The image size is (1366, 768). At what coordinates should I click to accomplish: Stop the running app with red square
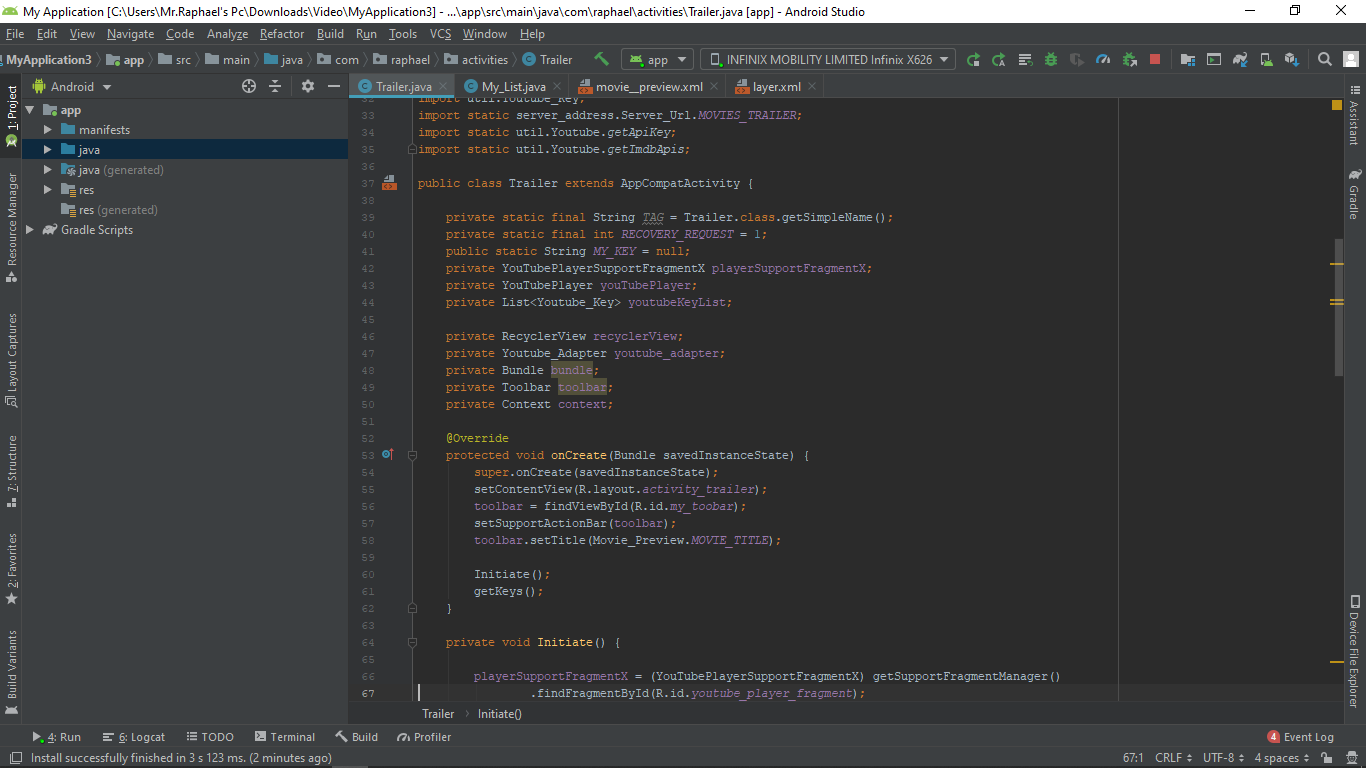[x=1155, y=60]
